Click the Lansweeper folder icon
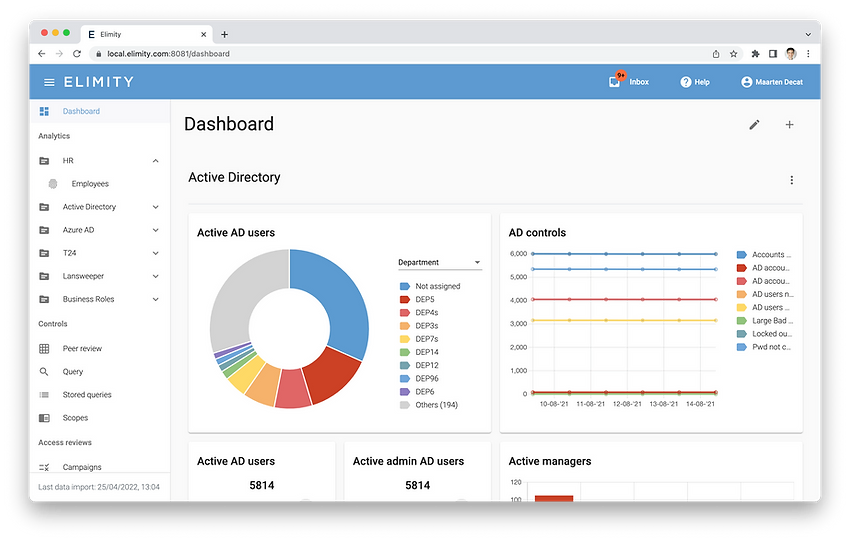 pyautogui.click(x=44, y=276)
